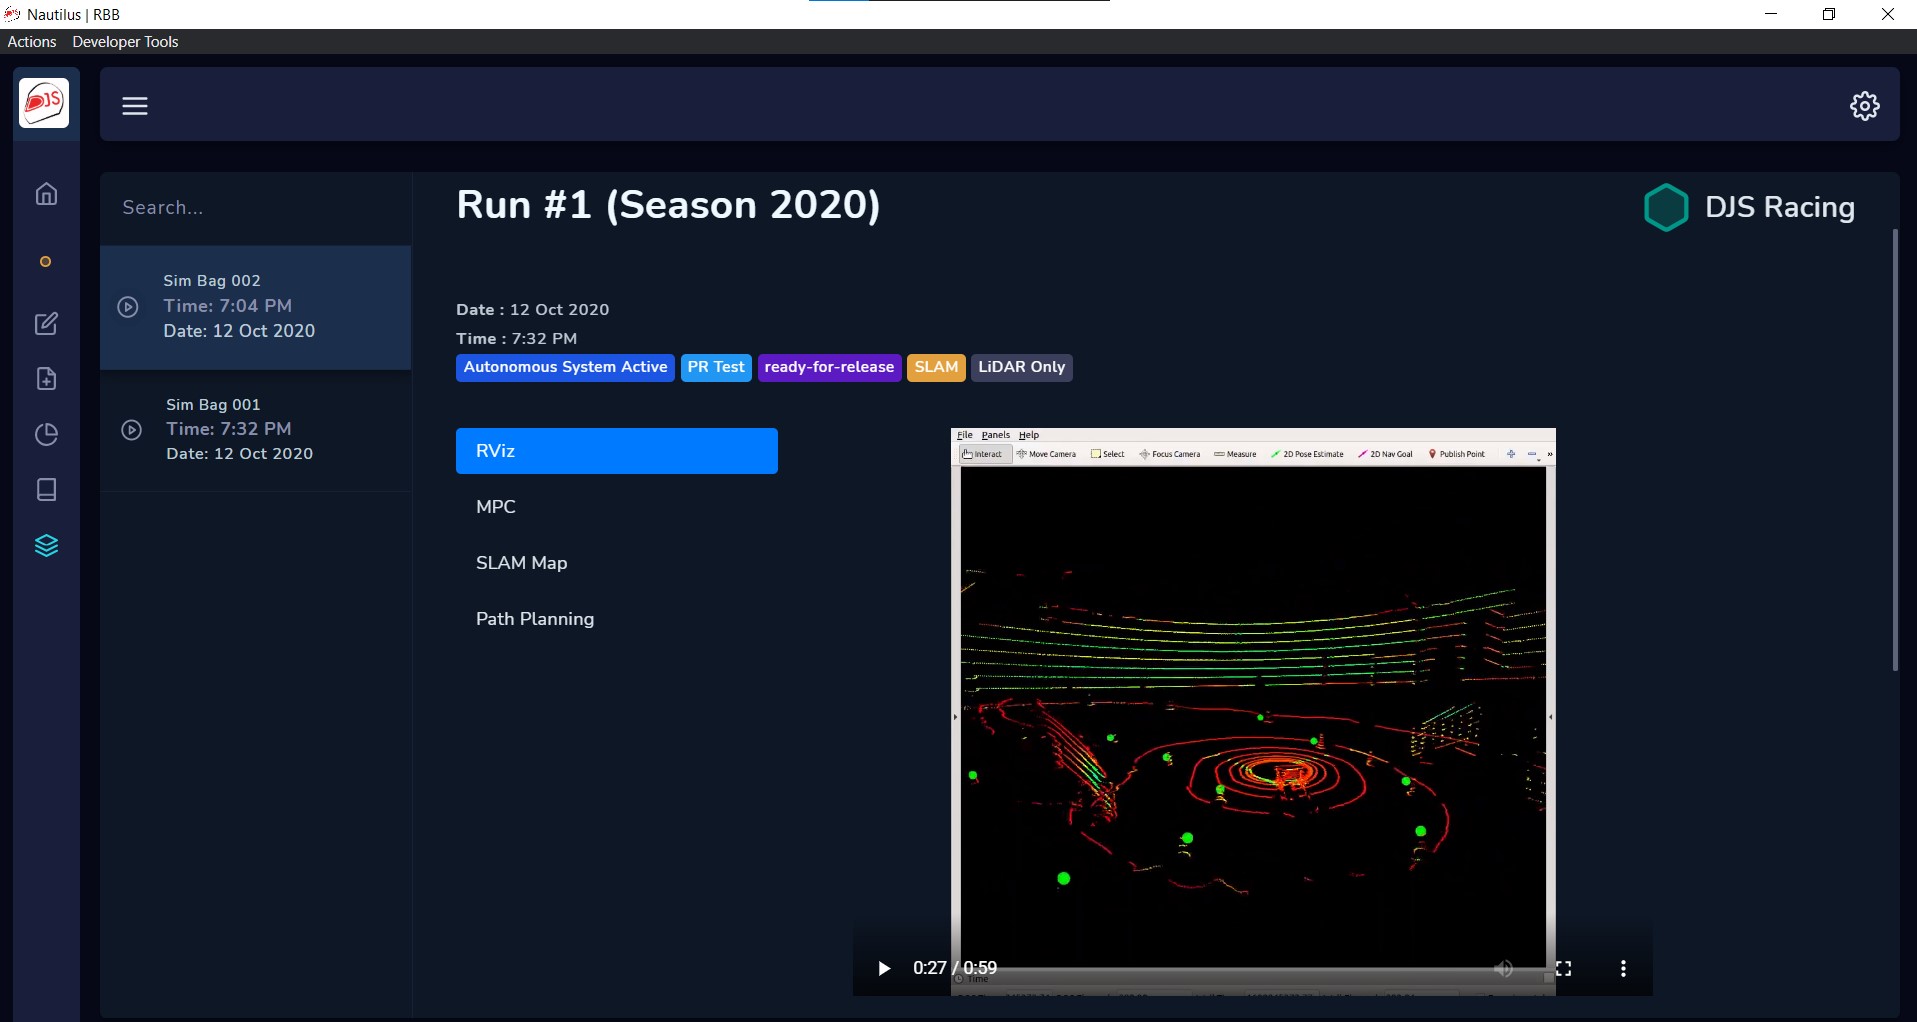
Task: Open the book sidebar icon
Action: (x=46, y=490)
